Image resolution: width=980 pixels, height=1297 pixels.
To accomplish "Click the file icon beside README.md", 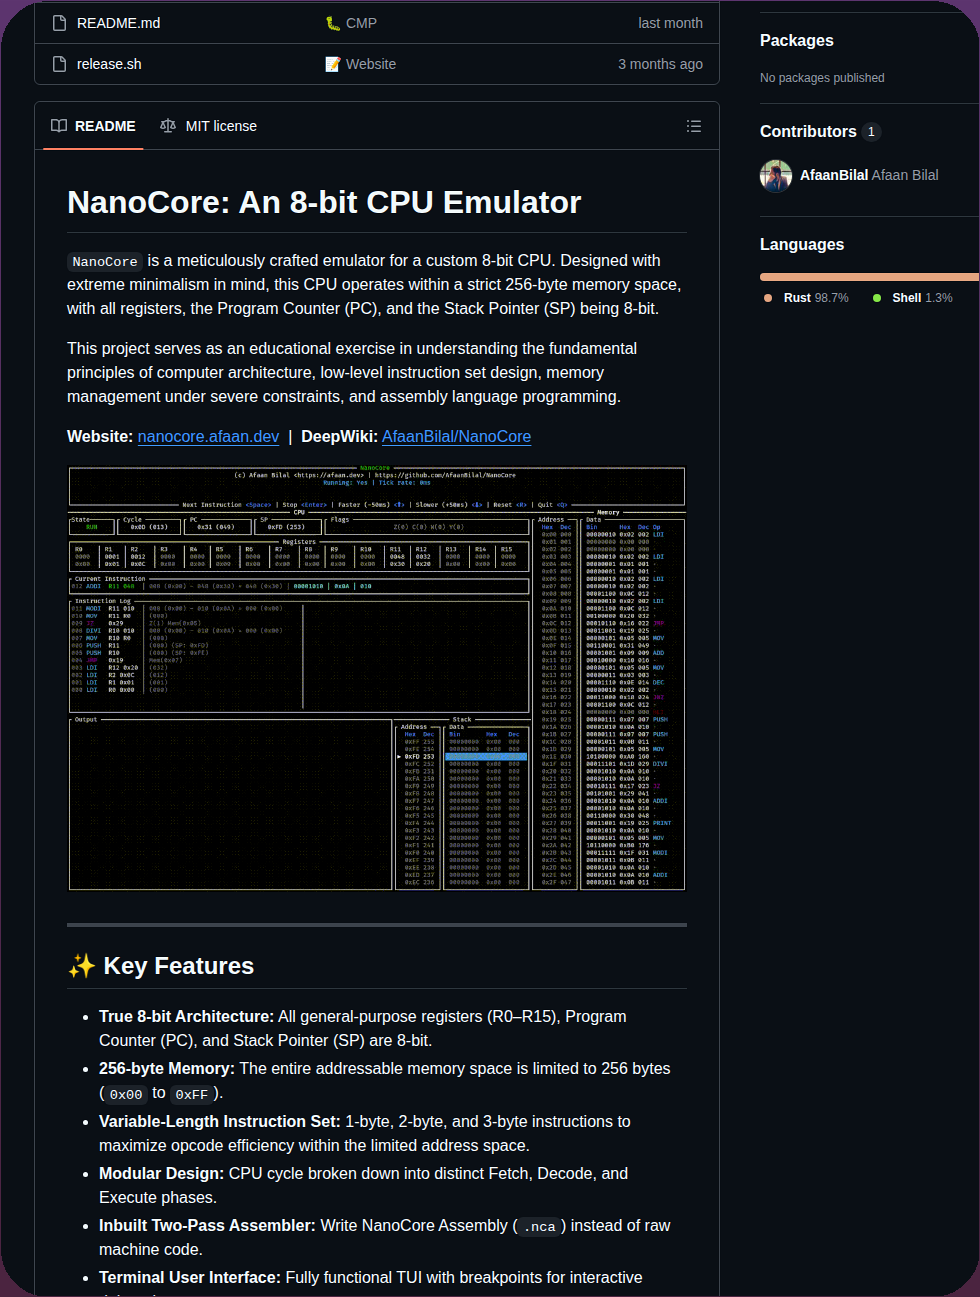I will tap(59, 23).
